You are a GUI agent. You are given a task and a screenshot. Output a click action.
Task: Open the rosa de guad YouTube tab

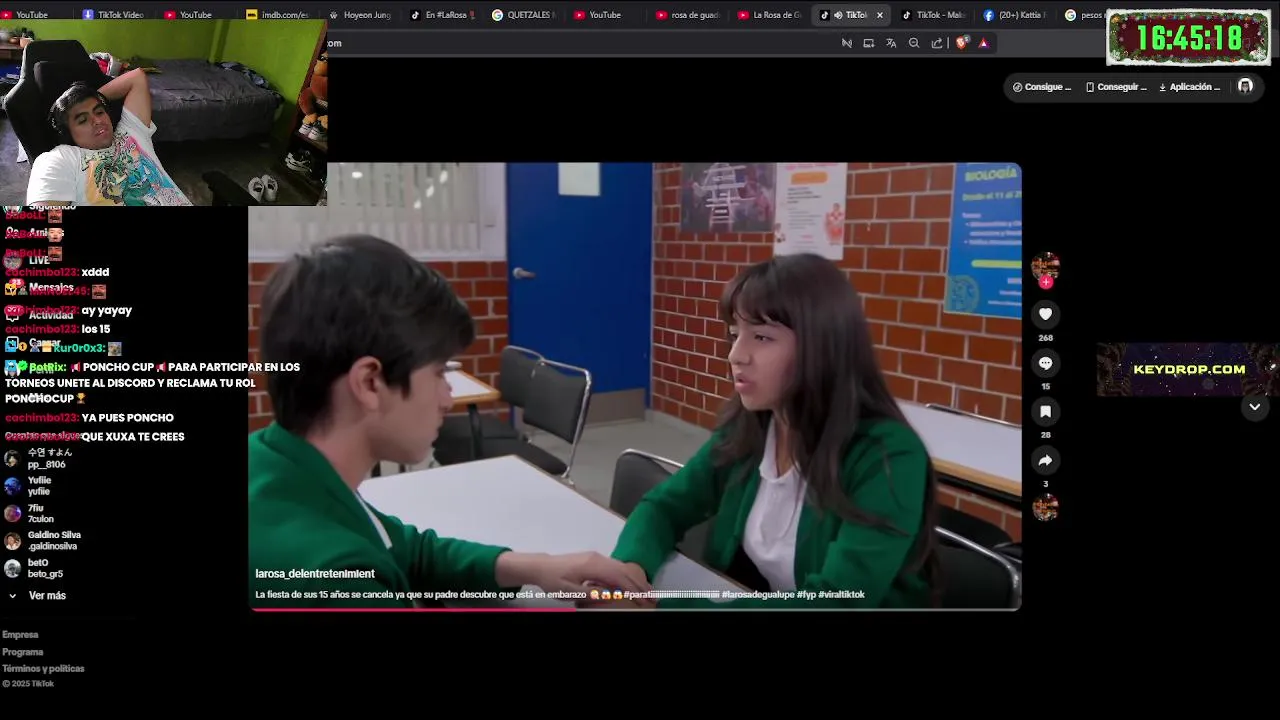tap(687, 15)
